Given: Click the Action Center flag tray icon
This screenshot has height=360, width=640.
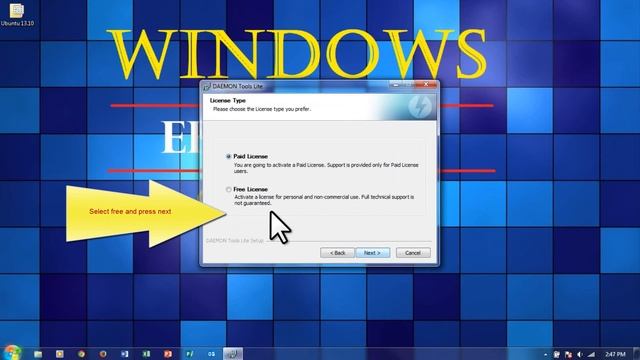Looking at the screenshot, I should (x=568, y=355).
